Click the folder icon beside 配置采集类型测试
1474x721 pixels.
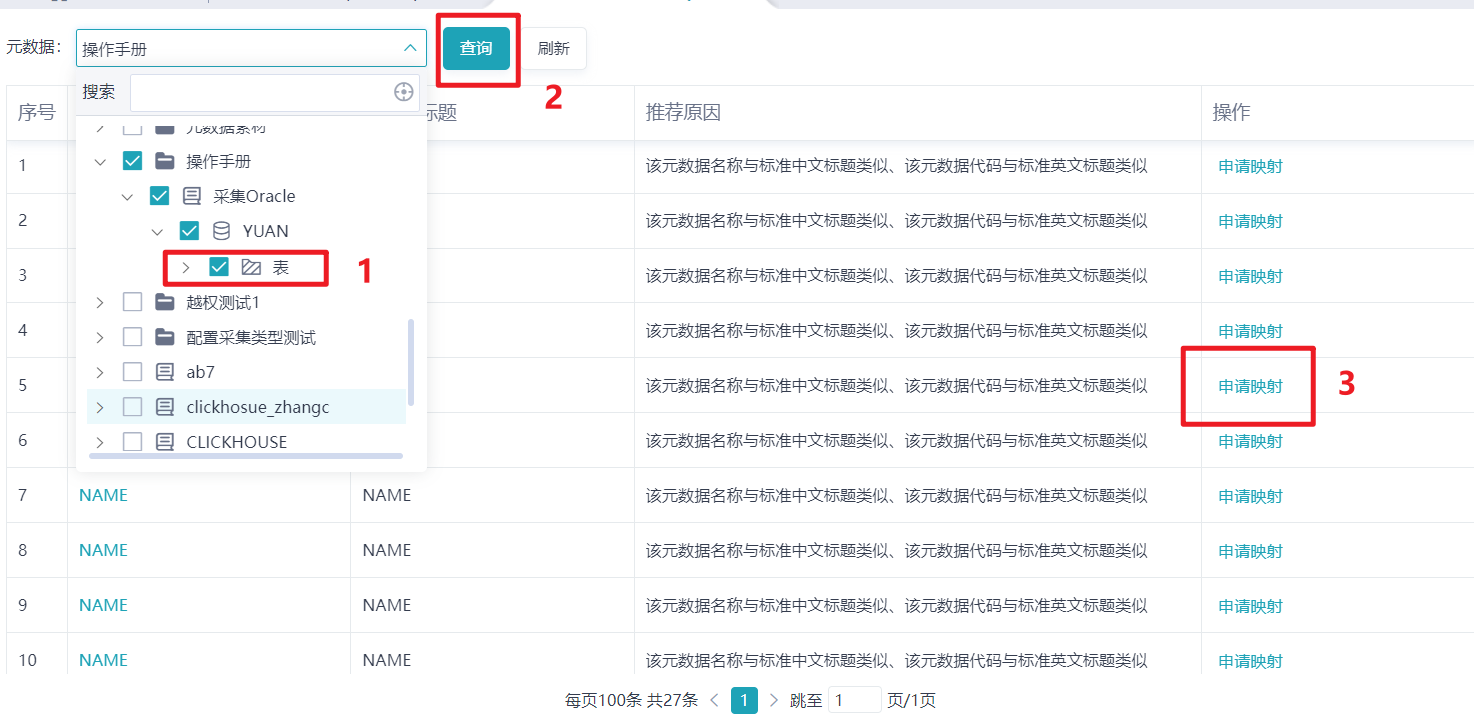point(165,337)
